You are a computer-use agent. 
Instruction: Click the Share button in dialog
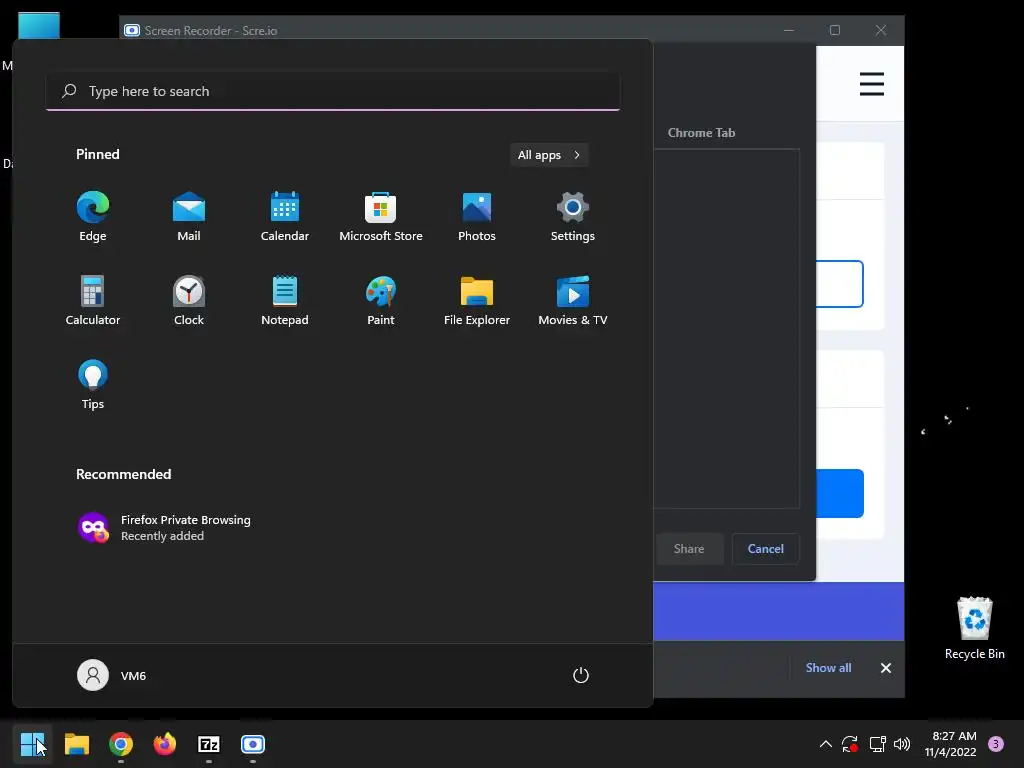point(689,549)
